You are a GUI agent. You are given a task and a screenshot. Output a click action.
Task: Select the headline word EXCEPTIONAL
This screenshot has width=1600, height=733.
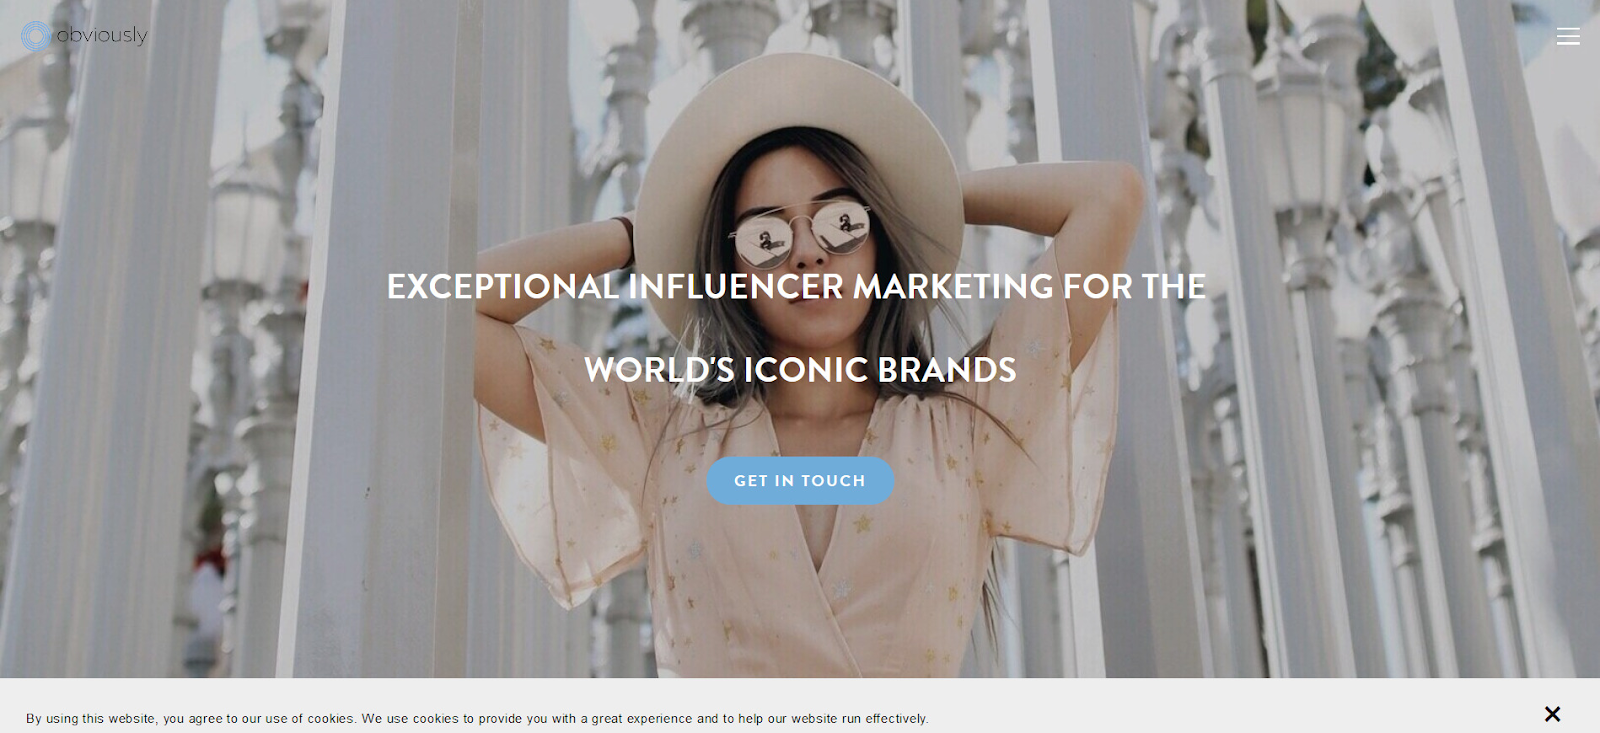pyautogui.click(x=503, y=287)
